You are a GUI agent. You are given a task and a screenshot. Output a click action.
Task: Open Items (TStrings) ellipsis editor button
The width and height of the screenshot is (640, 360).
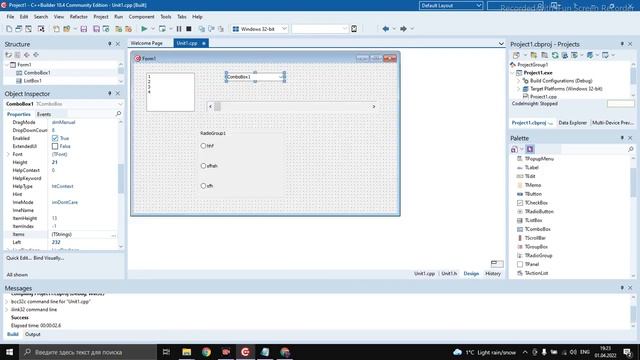113,235
